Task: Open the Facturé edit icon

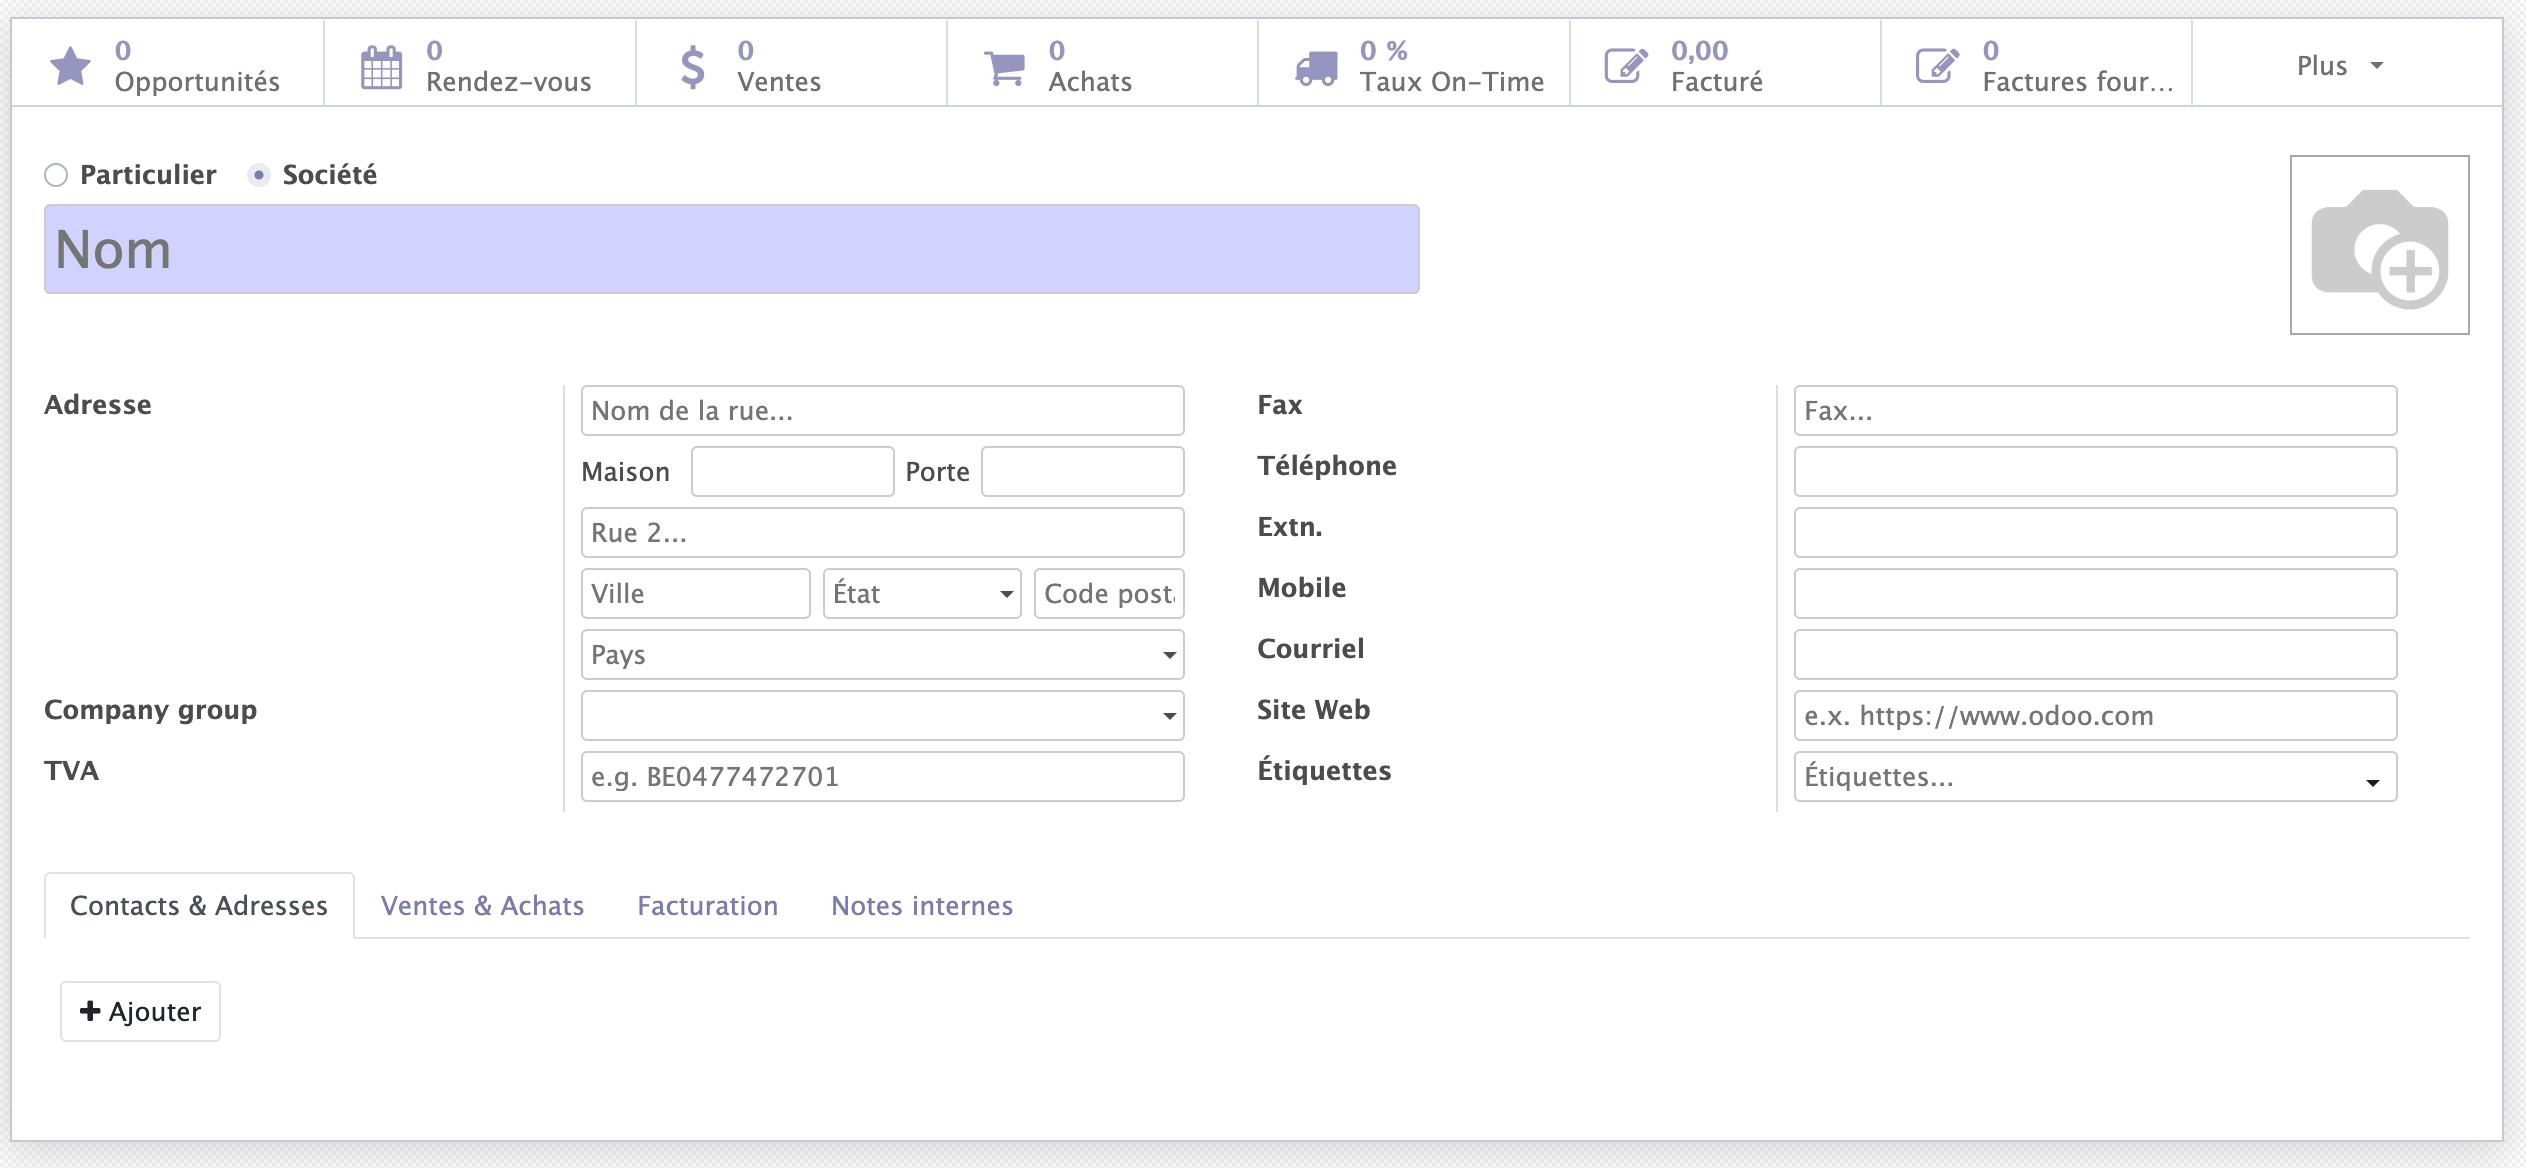Action: pyautogui.click(x=1626, y=67)
